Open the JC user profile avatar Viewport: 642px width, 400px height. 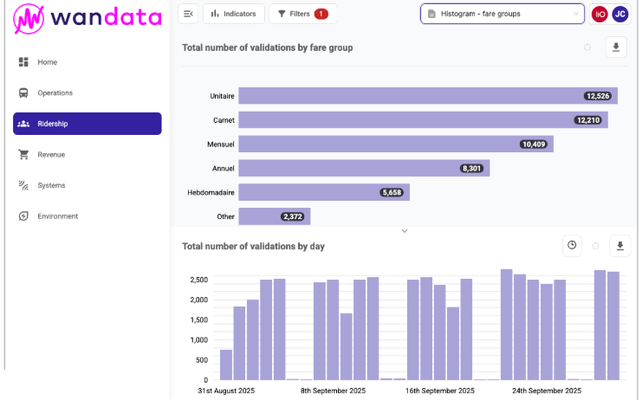(620, 14)
